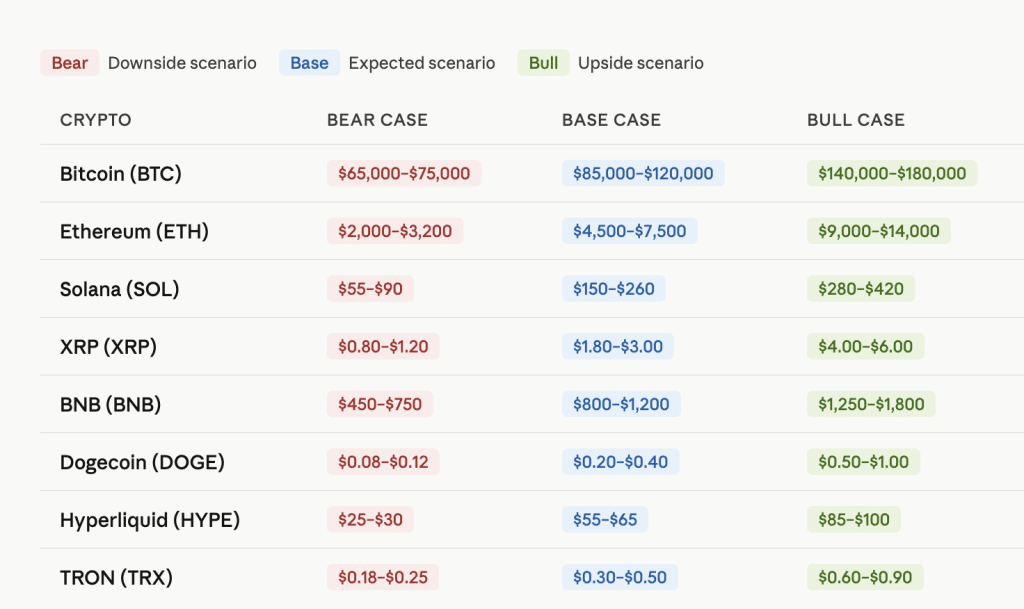Click the 'Expected scenario' legend text

coord(422,63)
